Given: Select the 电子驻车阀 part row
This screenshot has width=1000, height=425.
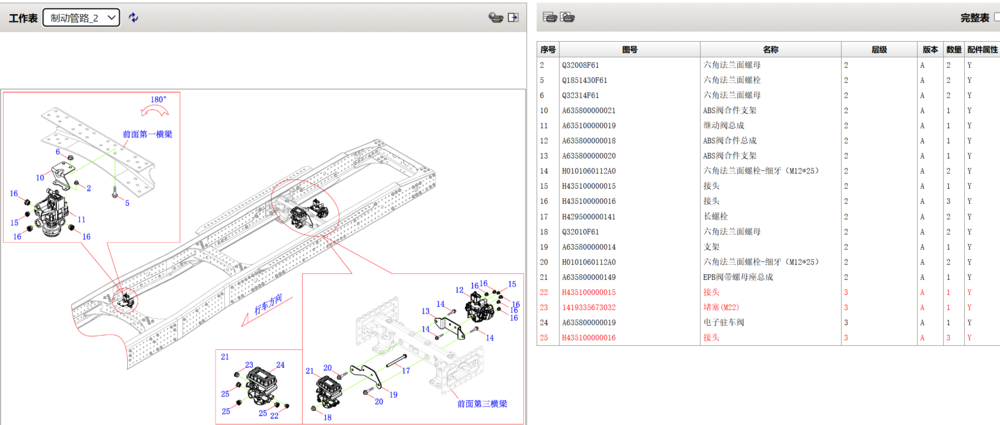Looking at the screenshot, I should [723, 322].
